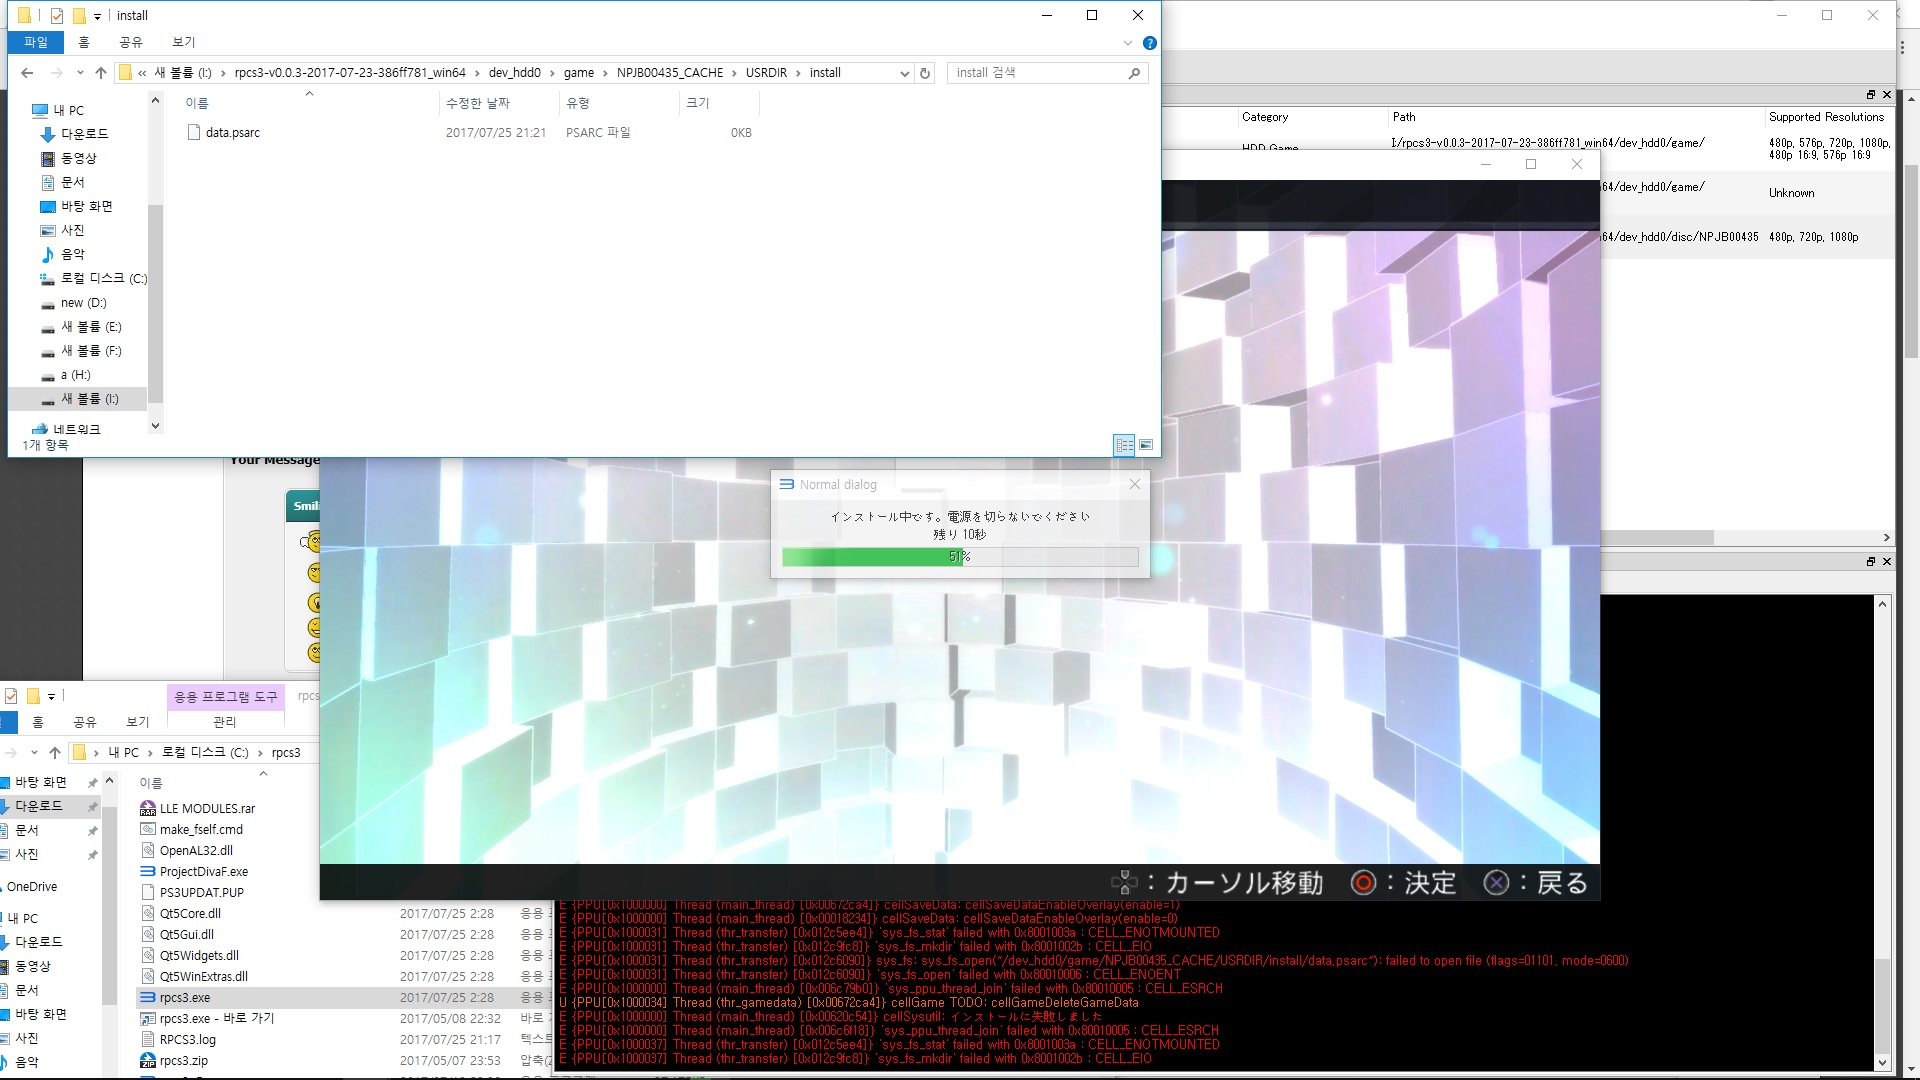
Task: Select 다운로드 in install window sidebar
Action: coord(84,134)
